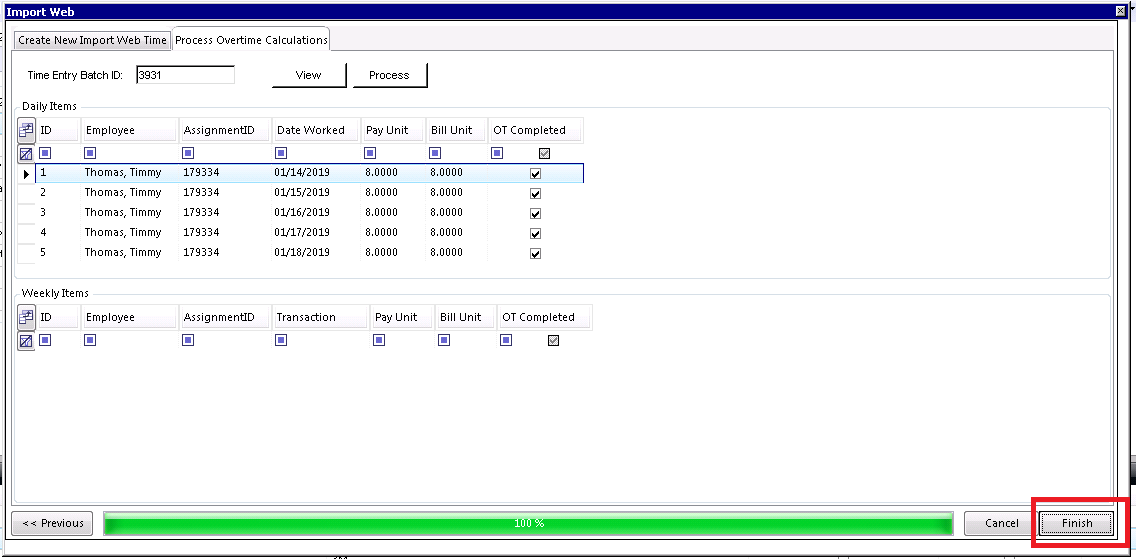The image size is (1136, 560).
Task: Close the Import Web window
Action: pyautogui.click(x=1121, y=11)
